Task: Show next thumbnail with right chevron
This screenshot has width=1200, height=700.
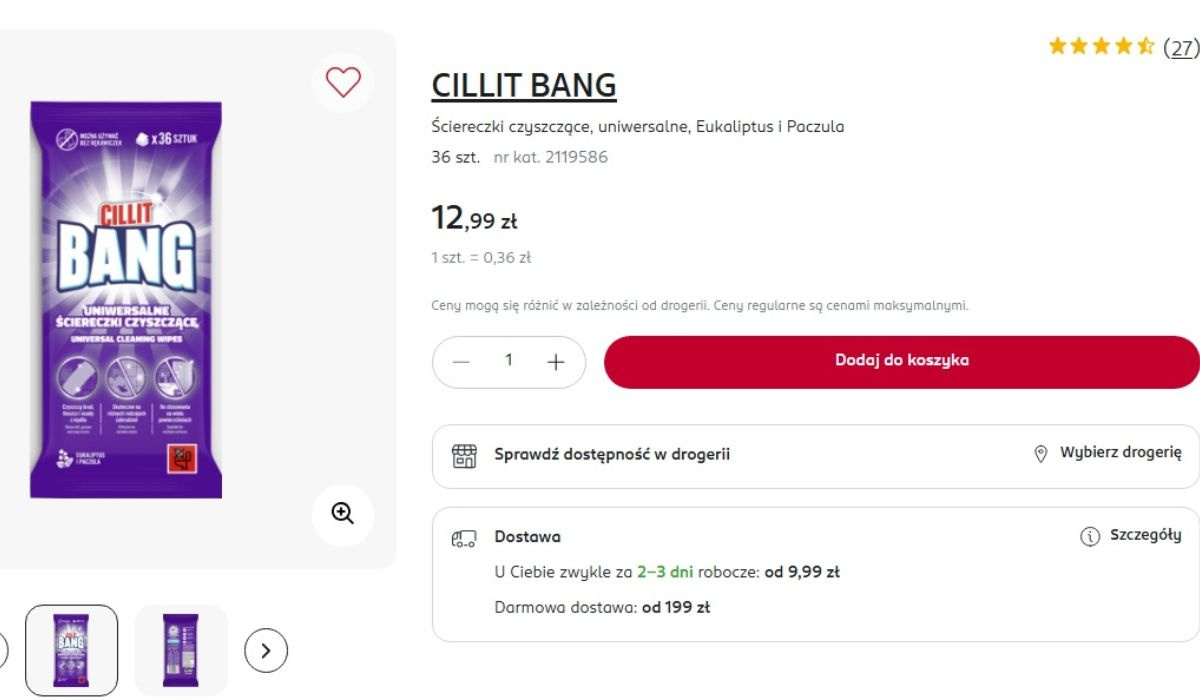Action: pyautogui.click(x=266, y=650)
